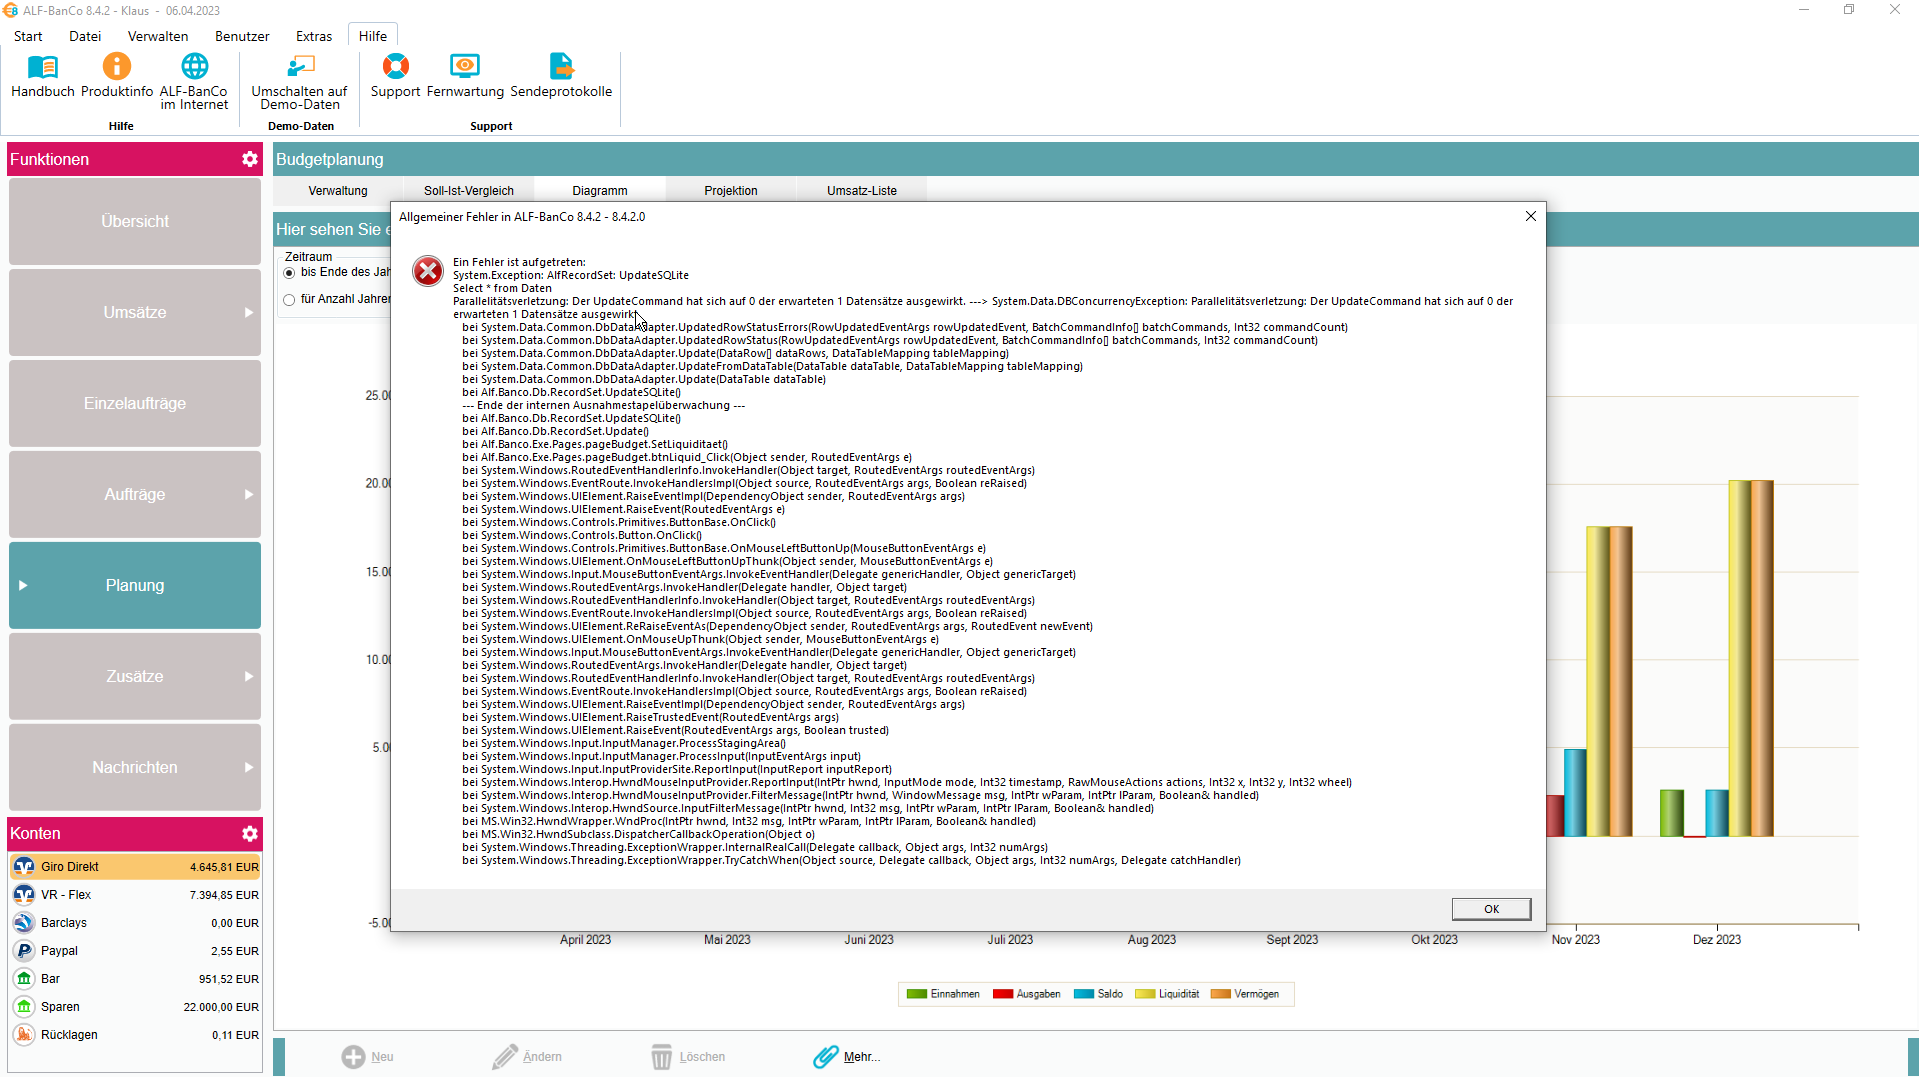Image resolution: width=1919 pixels, height=1077 pixels.
Task: Click the Umsätze function button
Action: [x=135, y=313]
